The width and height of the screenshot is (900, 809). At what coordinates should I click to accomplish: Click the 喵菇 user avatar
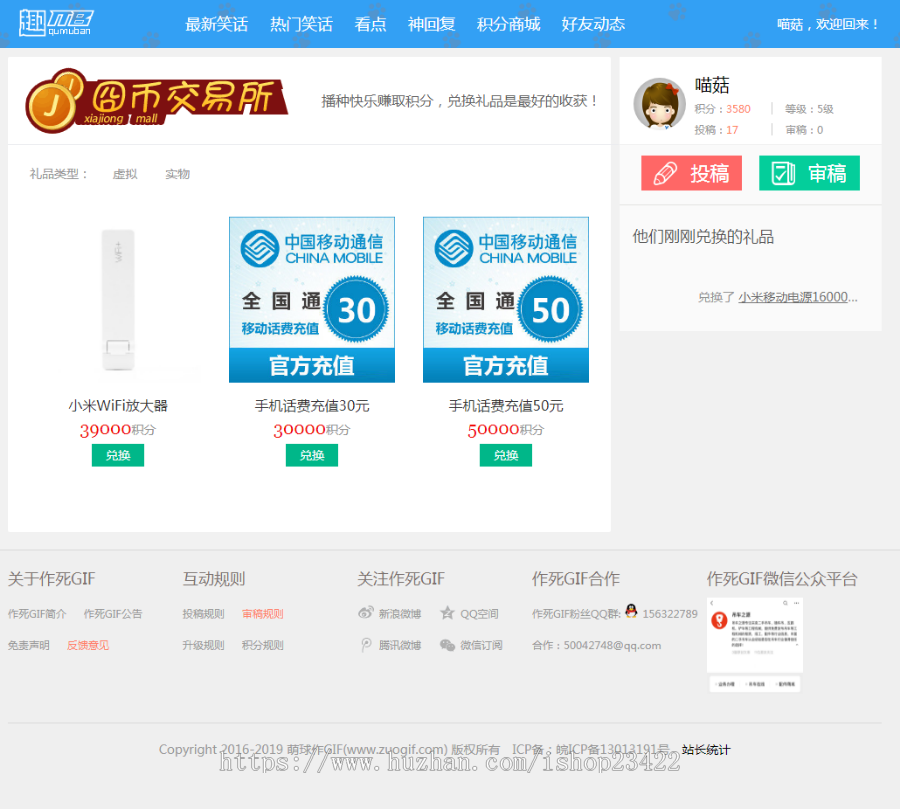(660, 103)
